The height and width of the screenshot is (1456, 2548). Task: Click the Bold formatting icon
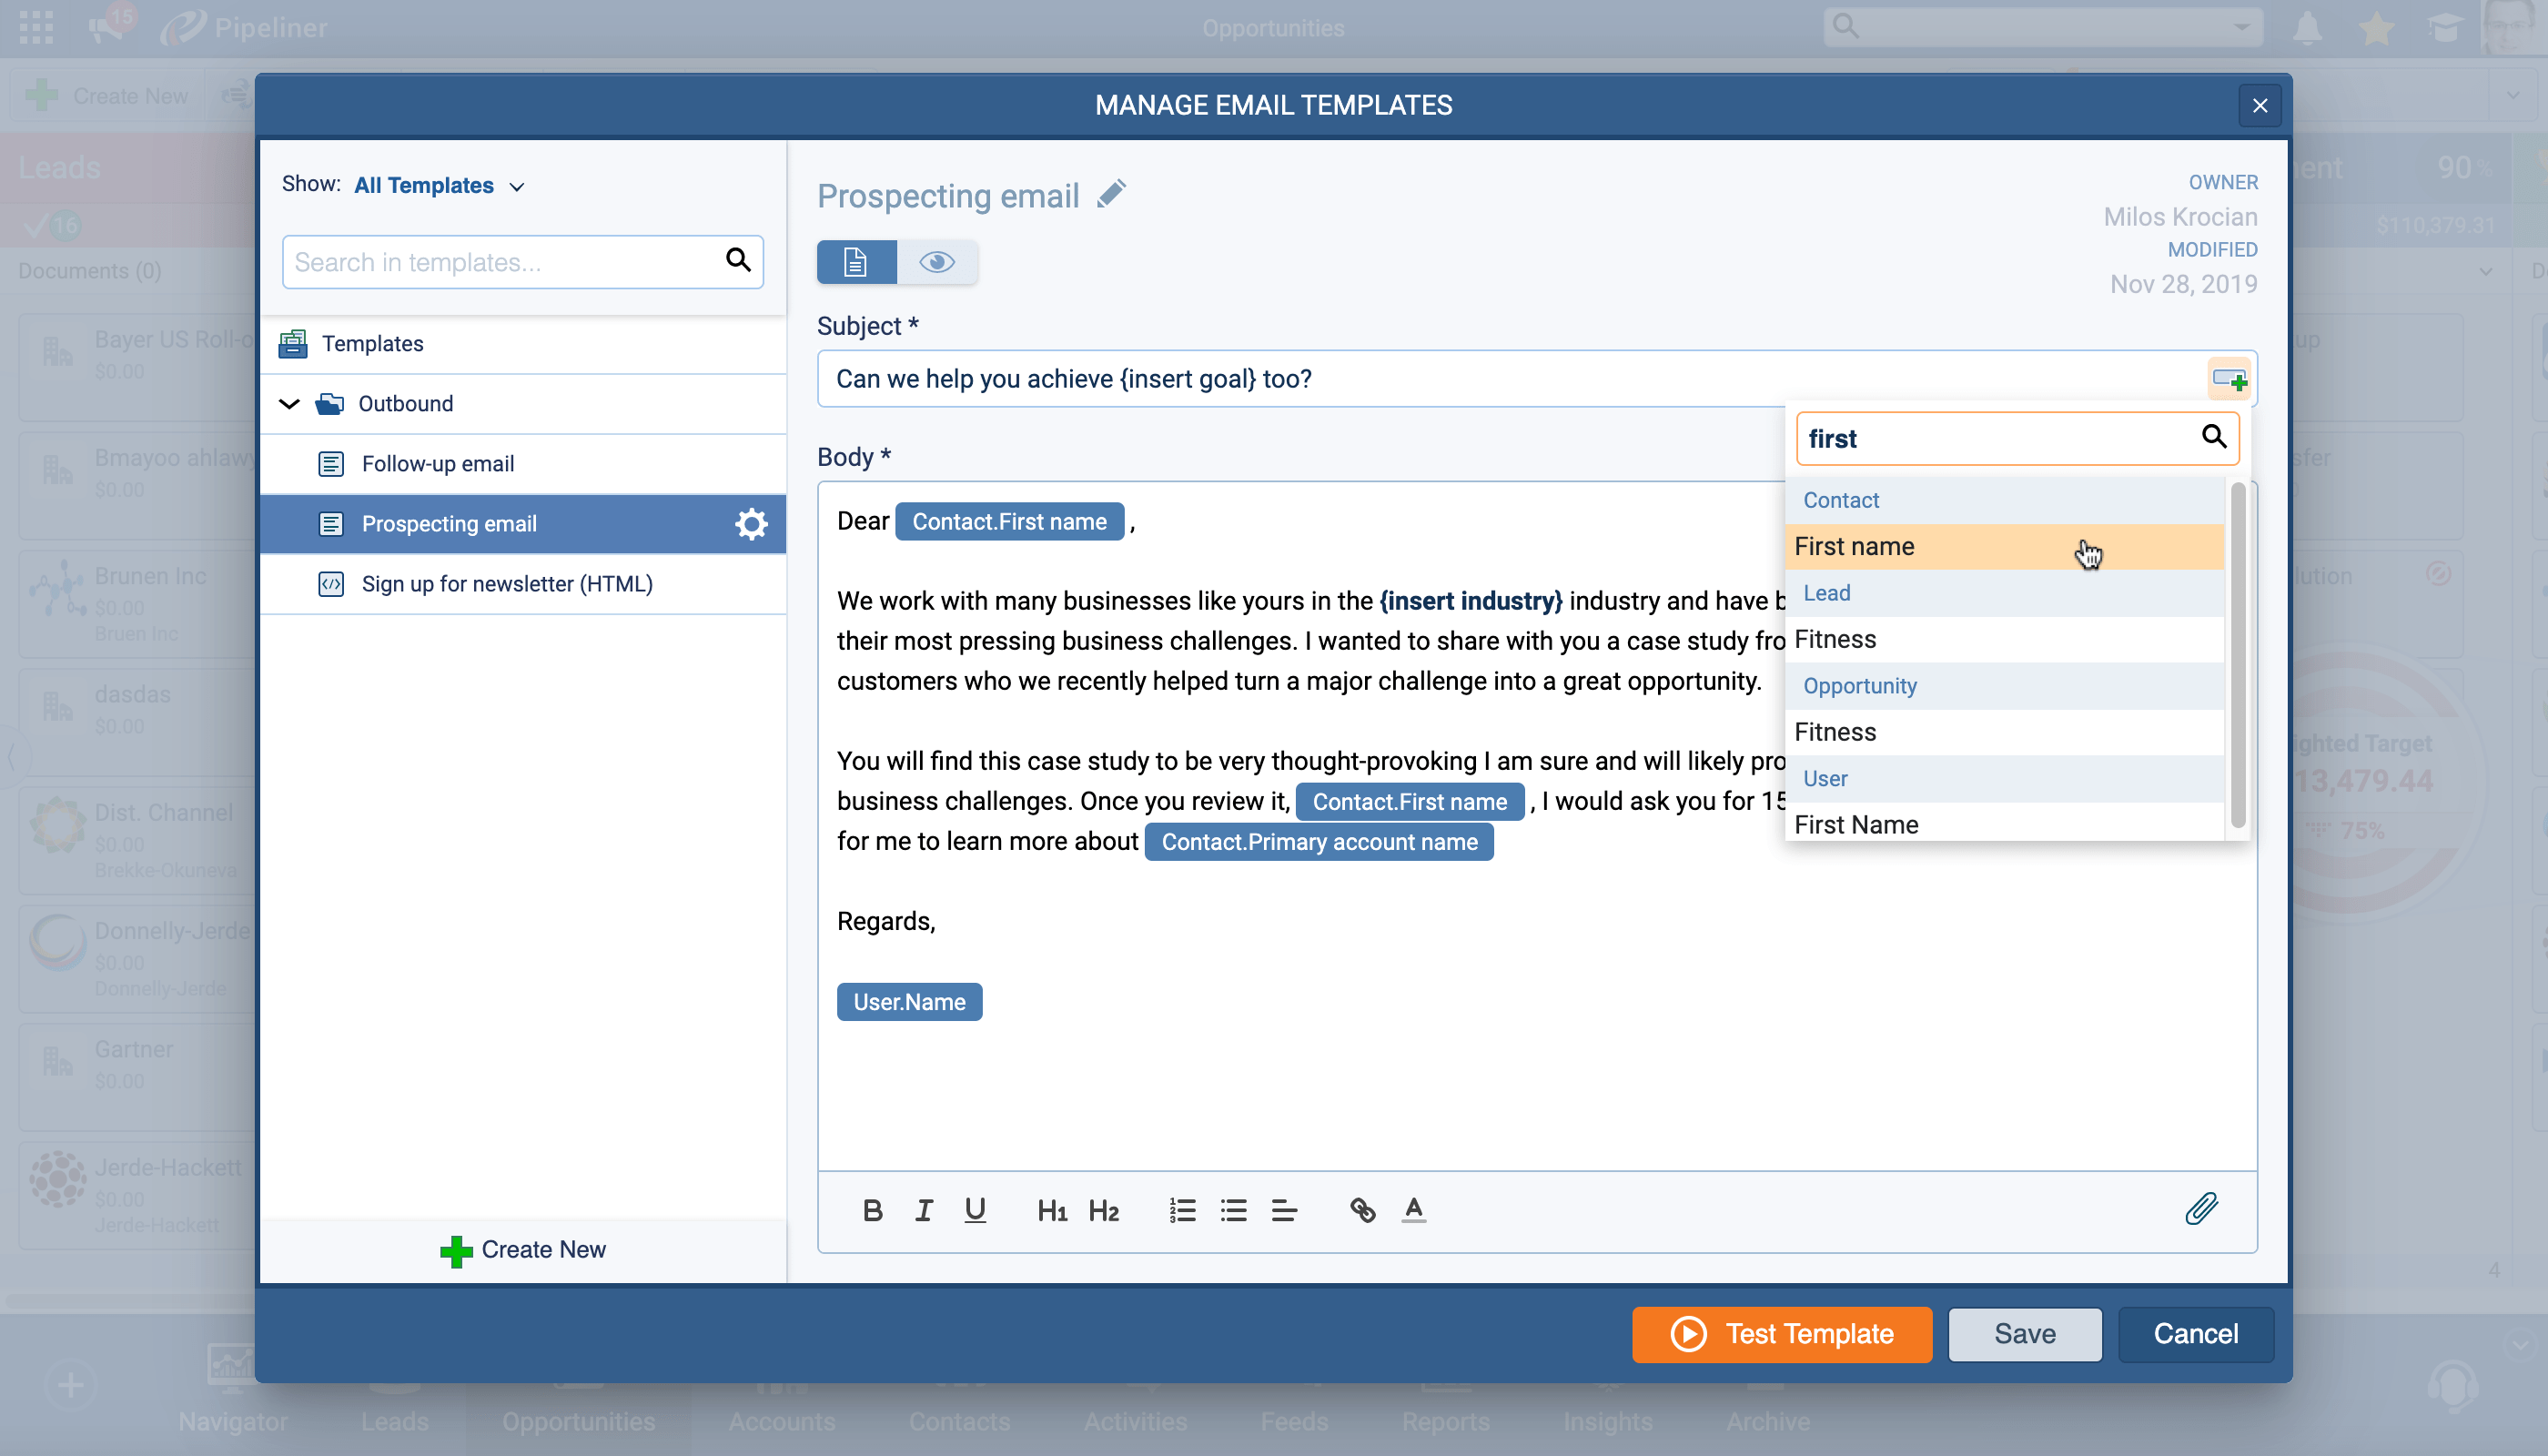coord(872,1211)
